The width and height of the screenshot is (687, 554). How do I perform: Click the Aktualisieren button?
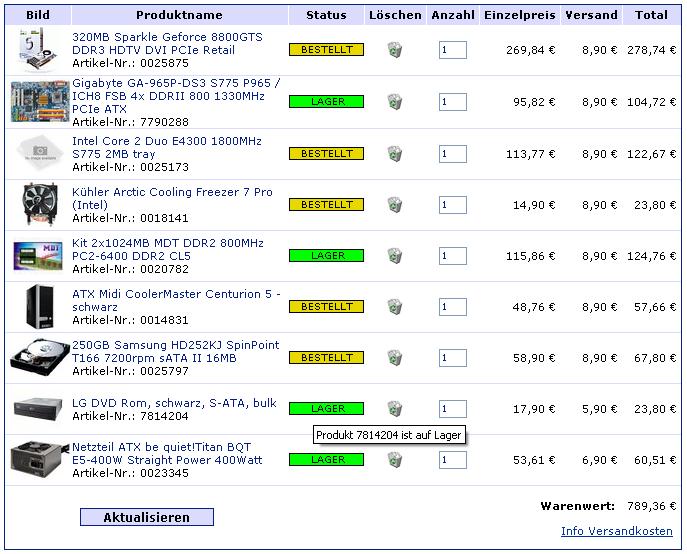(x=147, y=517)
